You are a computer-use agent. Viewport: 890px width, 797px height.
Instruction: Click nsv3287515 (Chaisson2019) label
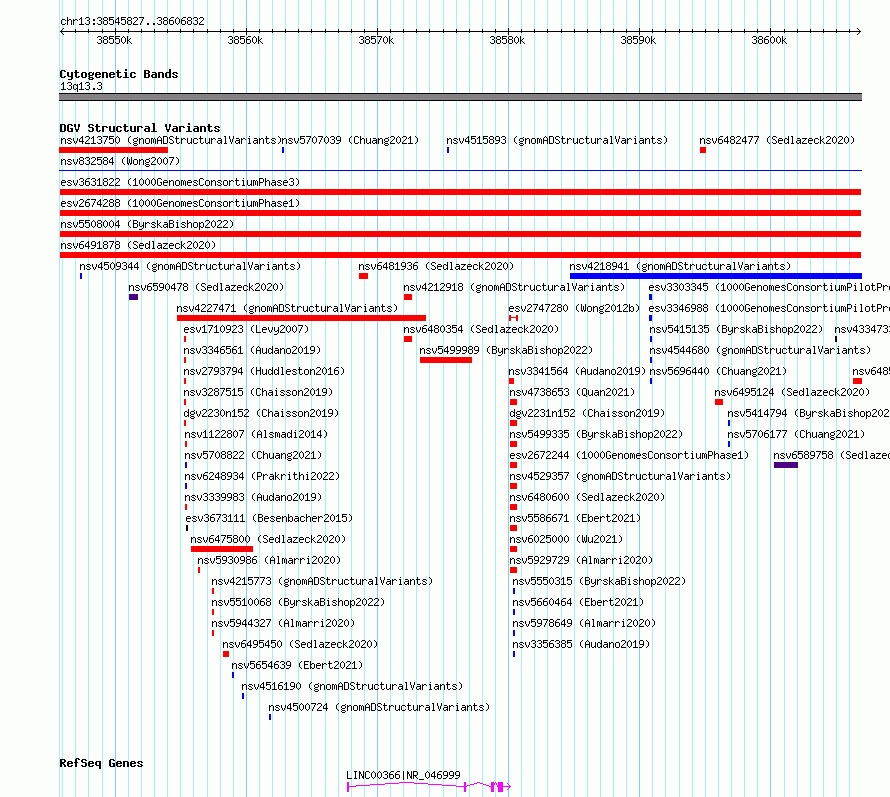pos(258,392)
